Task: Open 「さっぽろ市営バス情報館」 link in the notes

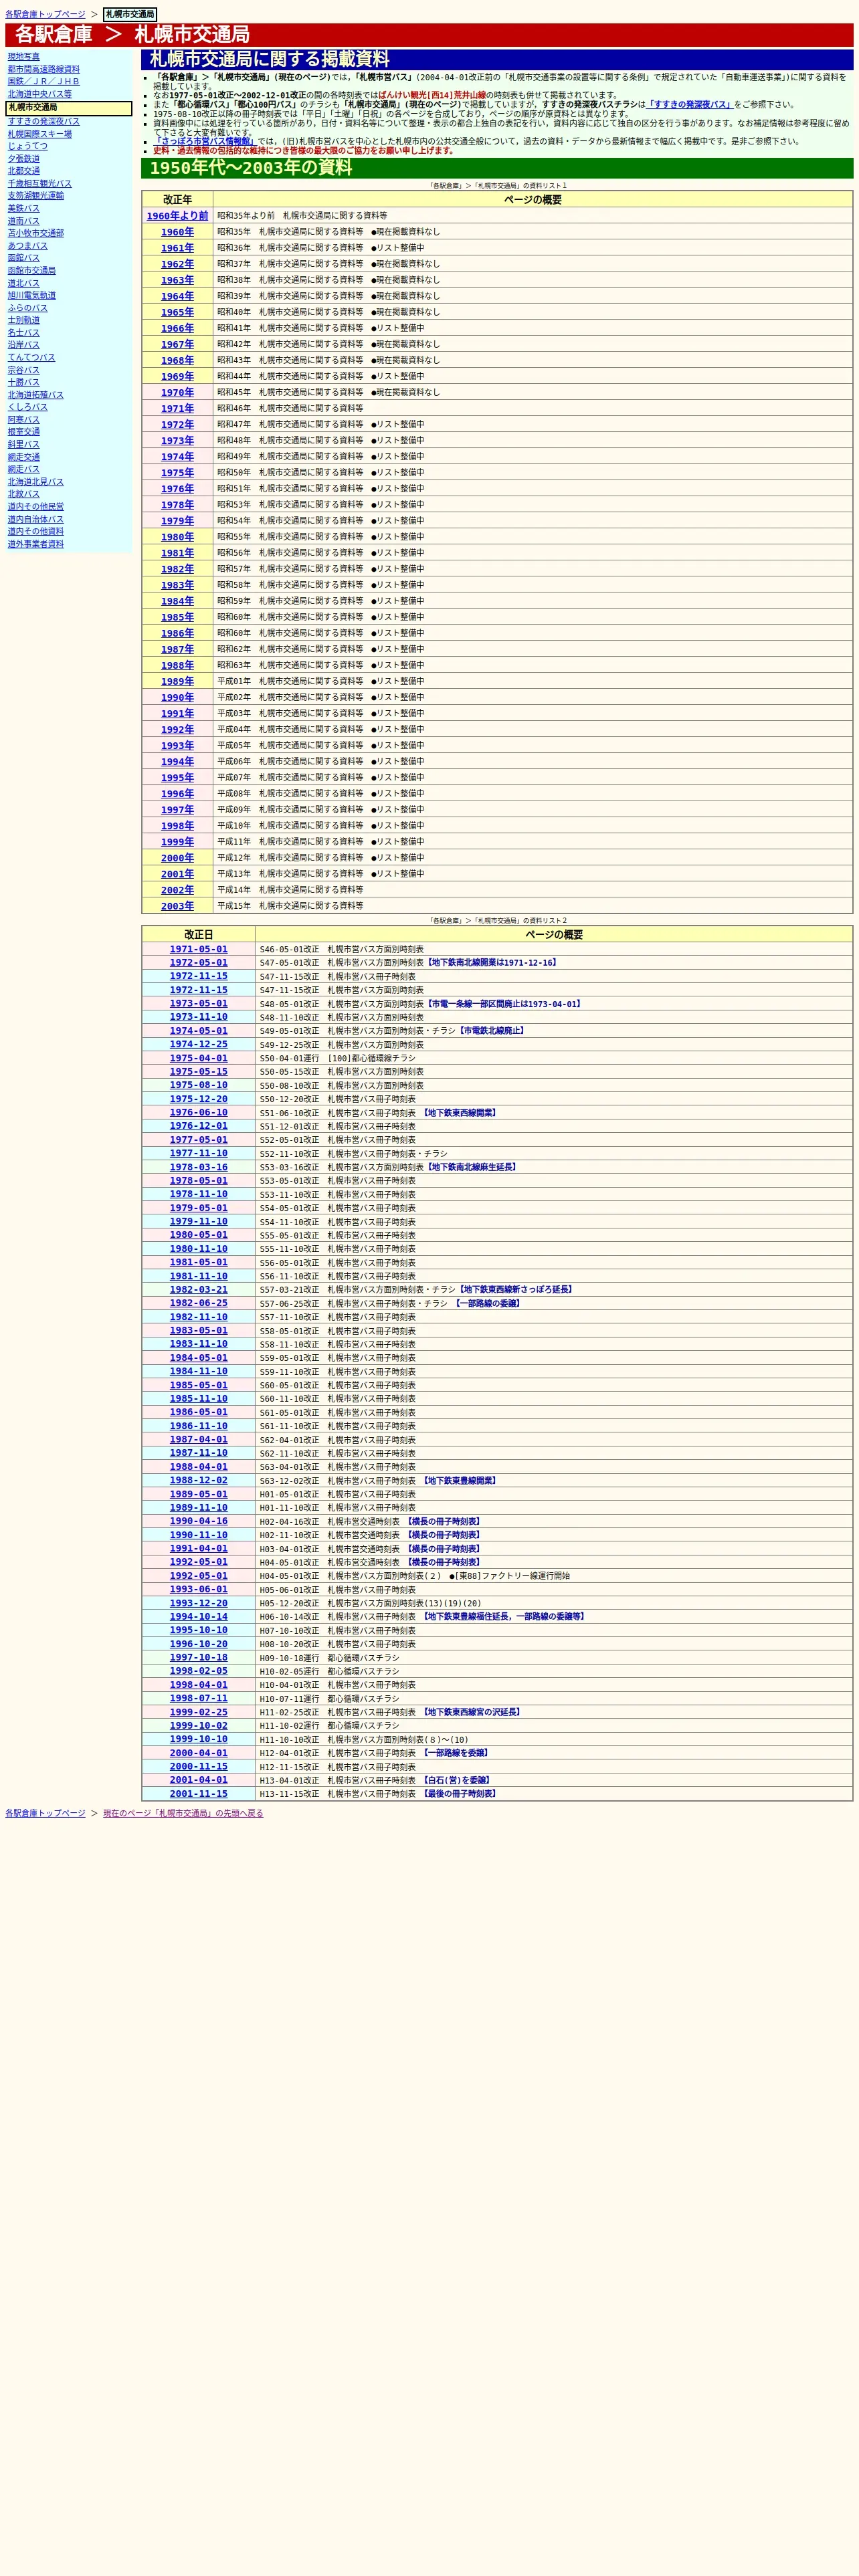Action: 204,141
